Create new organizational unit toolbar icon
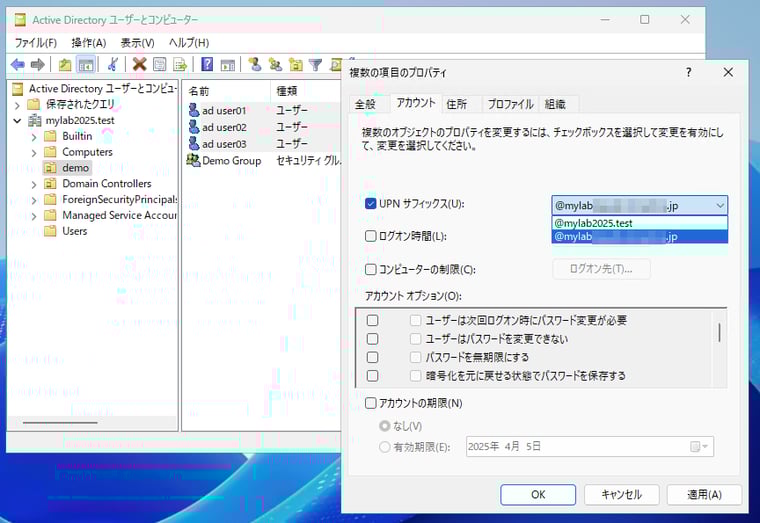The height and width of the screenshot is (523, 760). 296,64
